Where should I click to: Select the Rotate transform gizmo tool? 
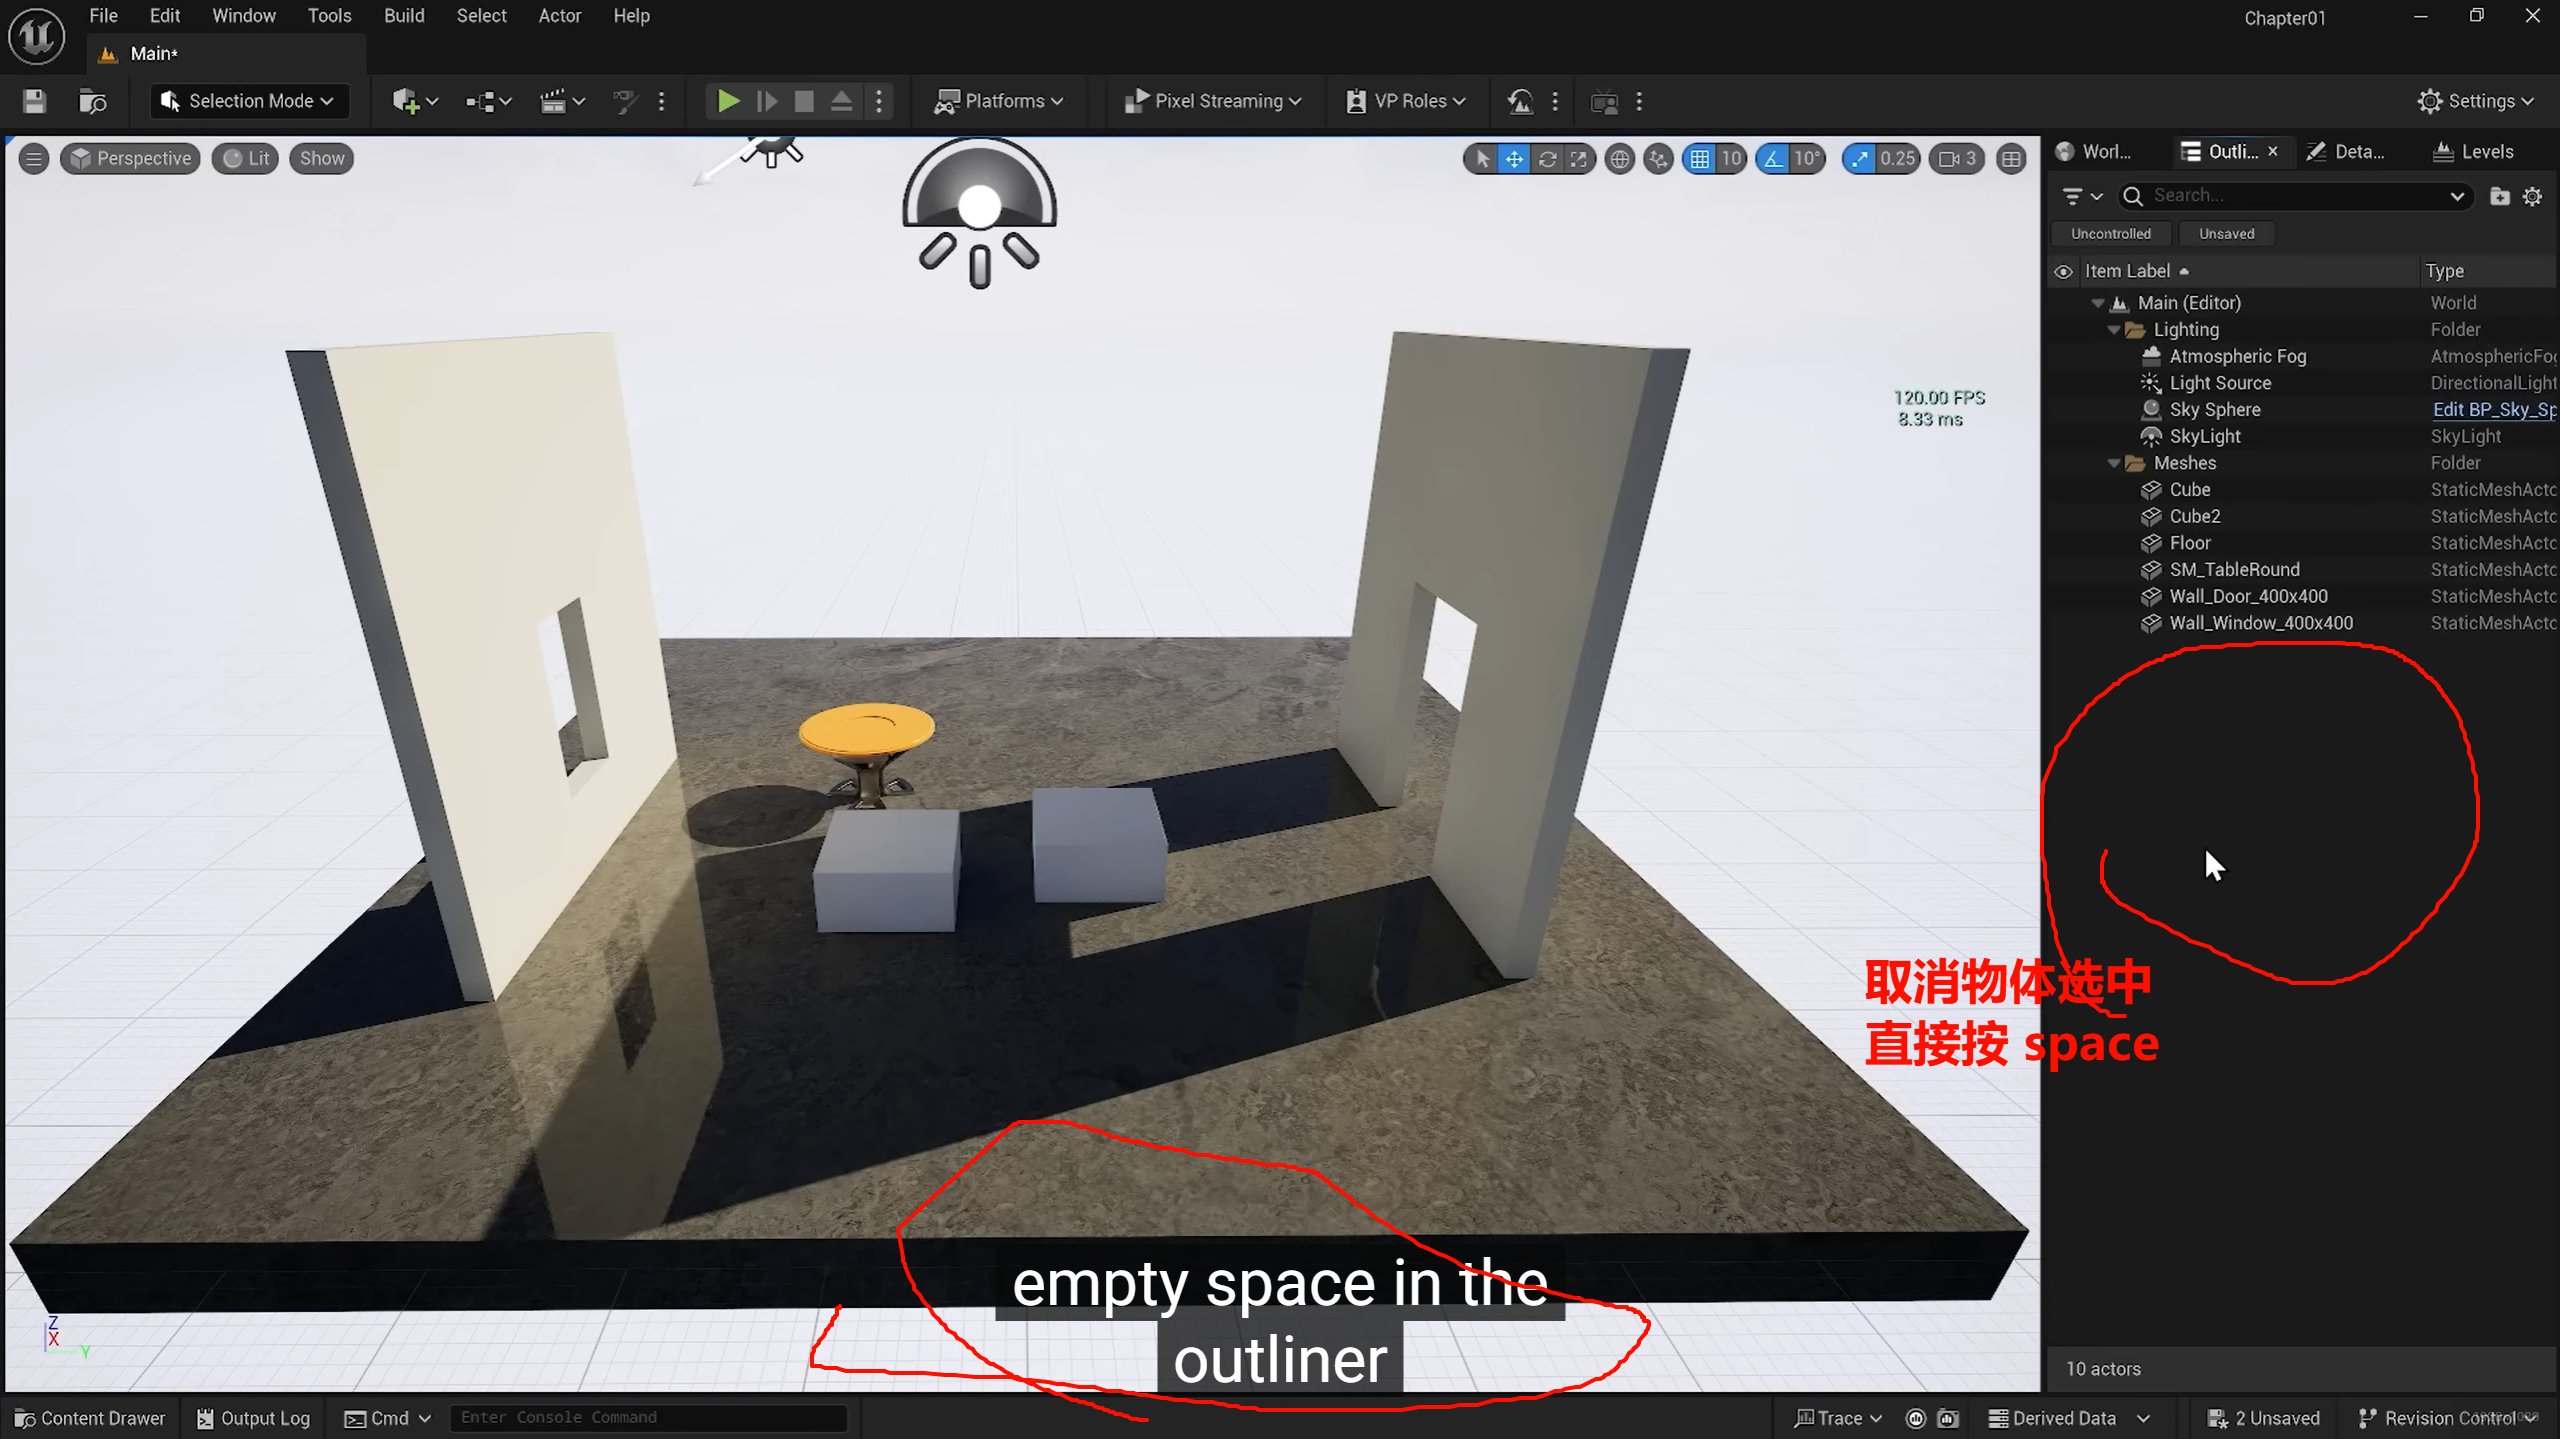tap(1547, 159)
